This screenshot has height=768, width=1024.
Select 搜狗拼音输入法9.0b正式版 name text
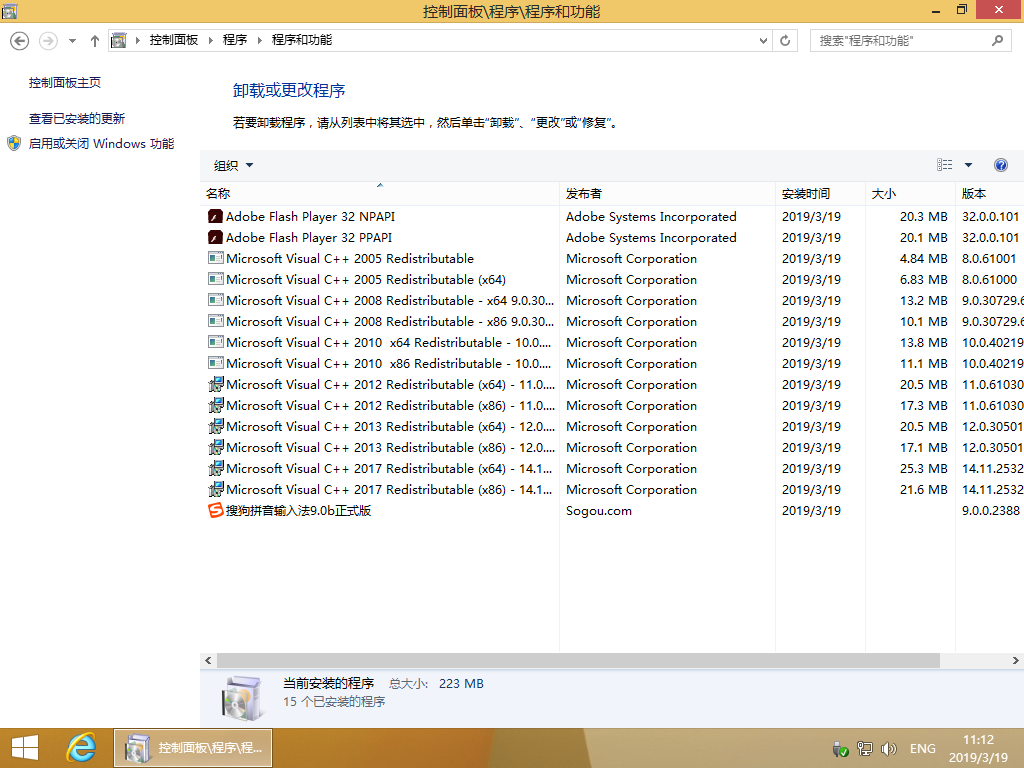tap(298, 511)
